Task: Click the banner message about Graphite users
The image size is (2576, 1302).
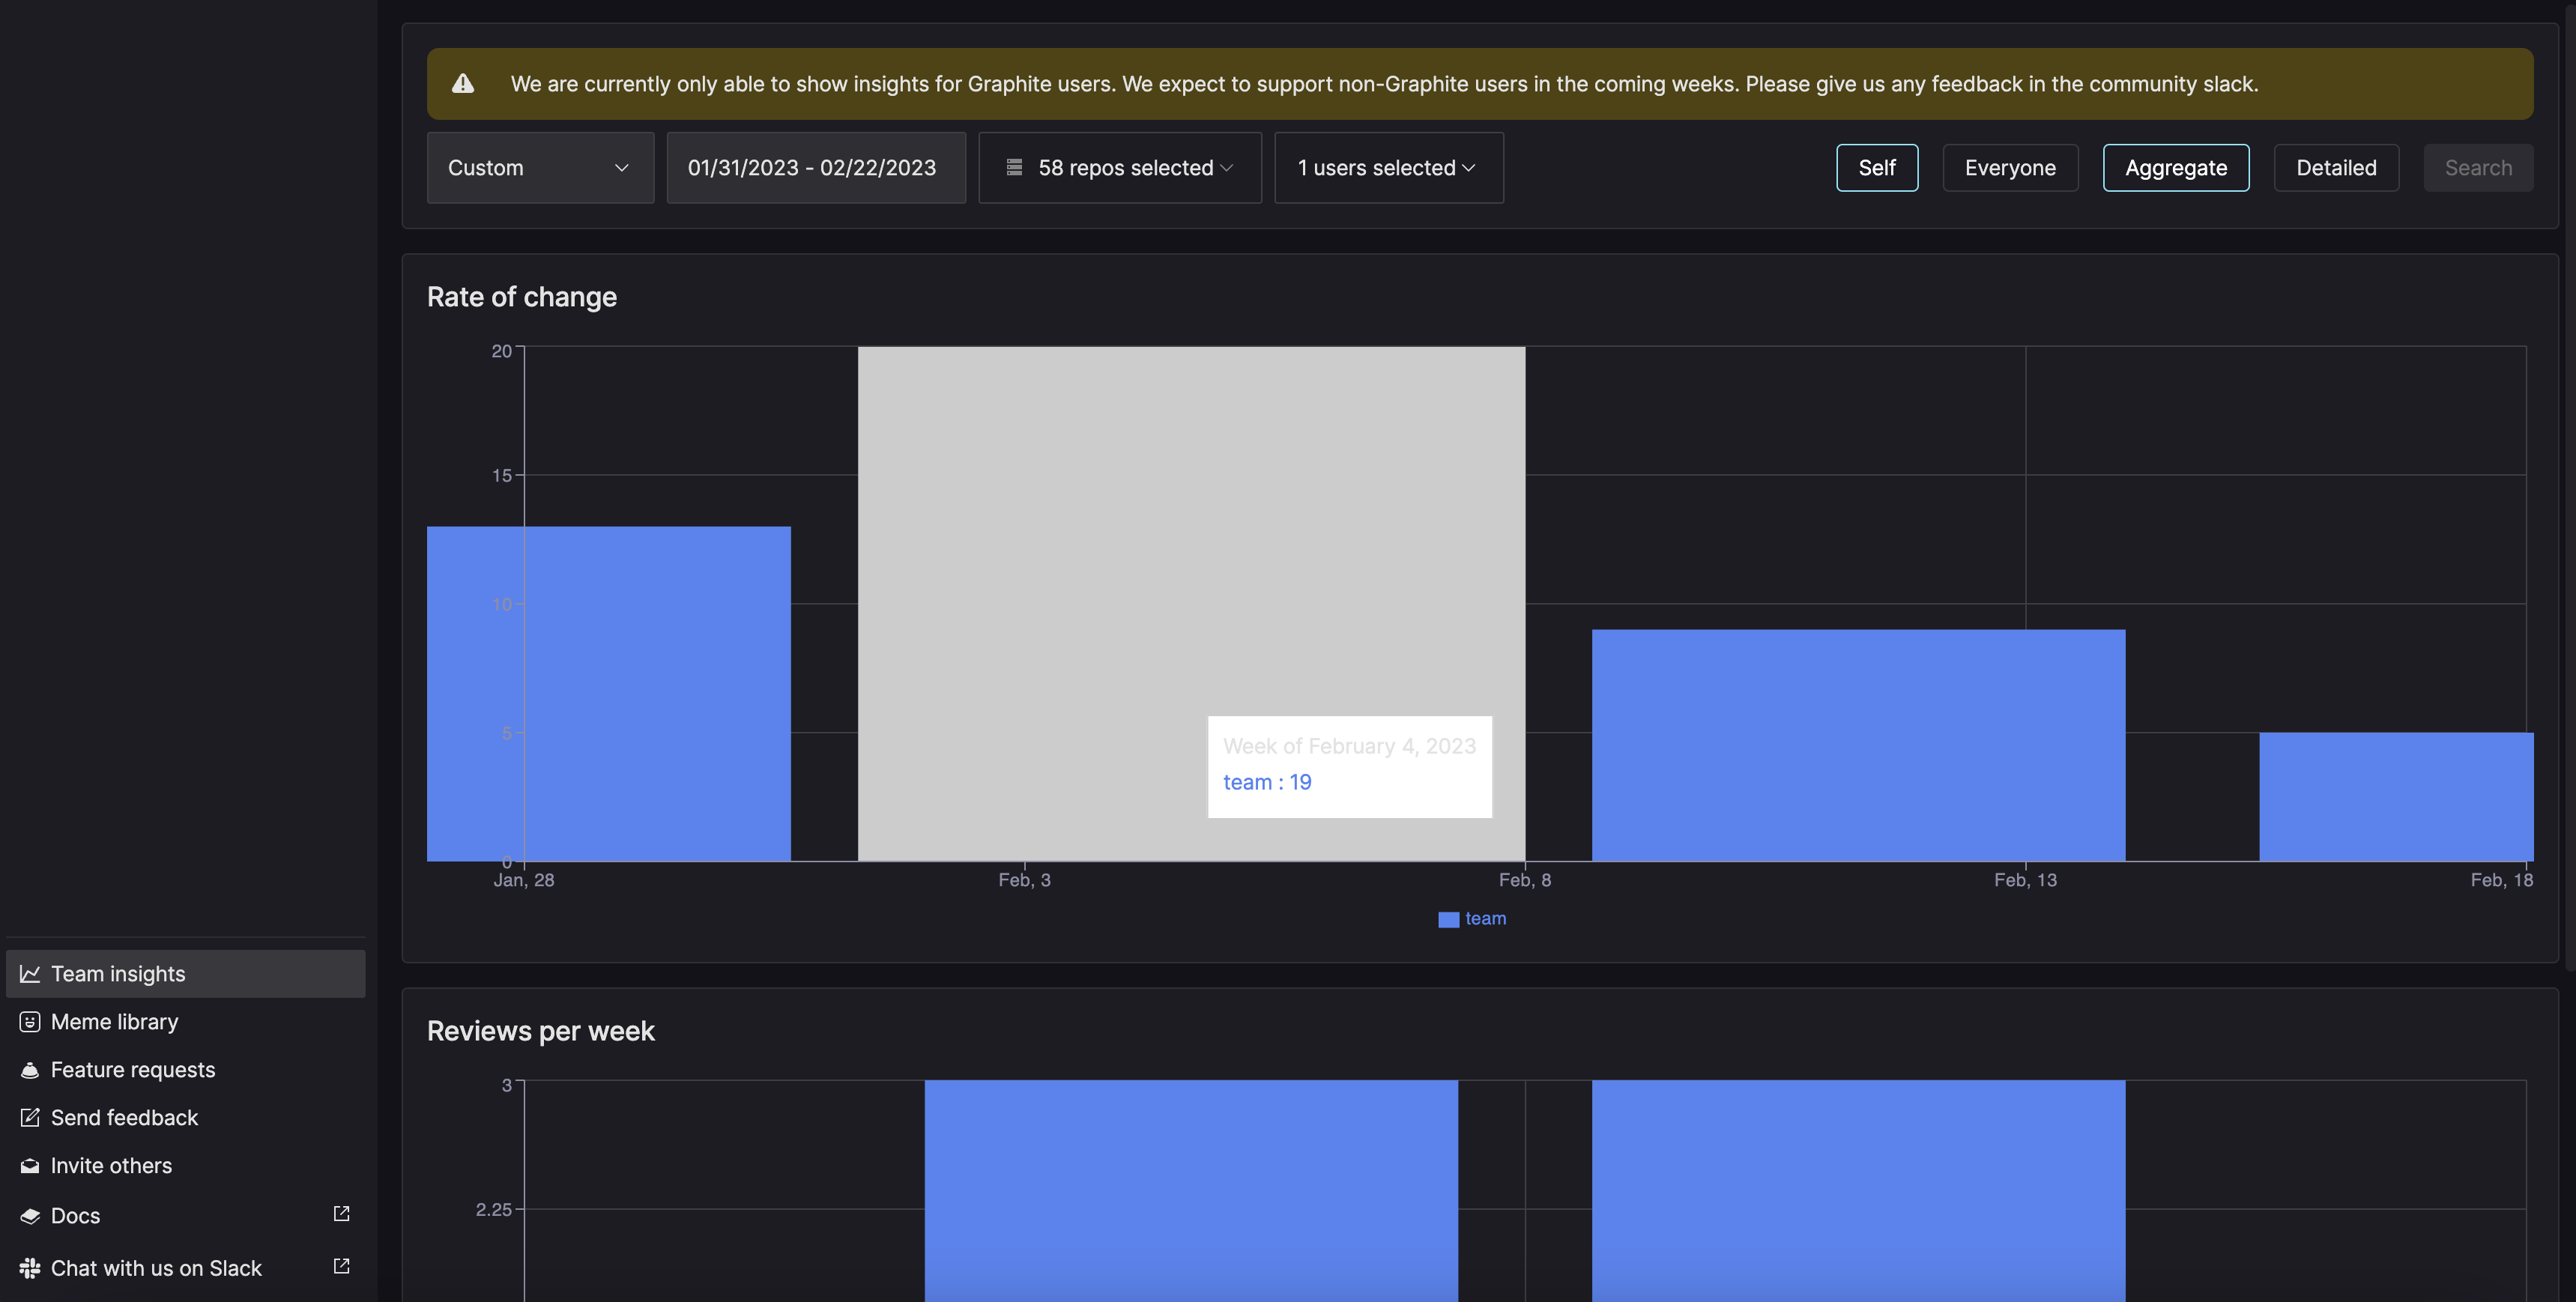Action: click(x=1384, y=84)
